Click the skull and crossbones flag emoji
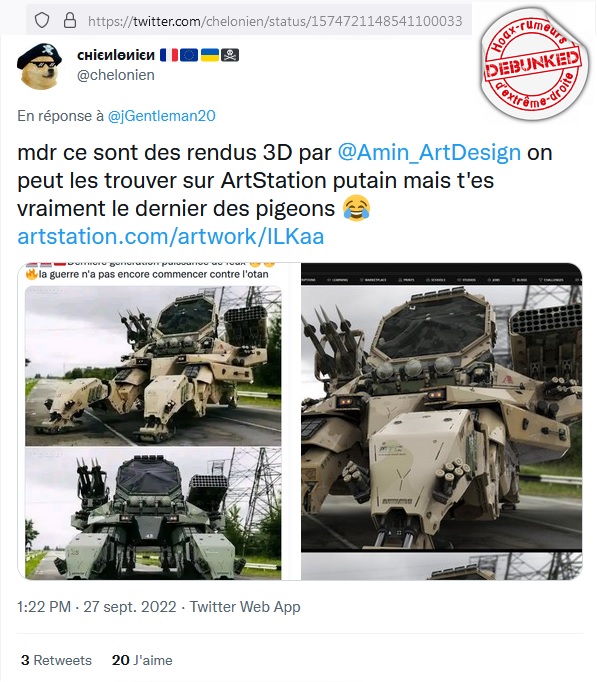The image size is (597, 682). 230,55
